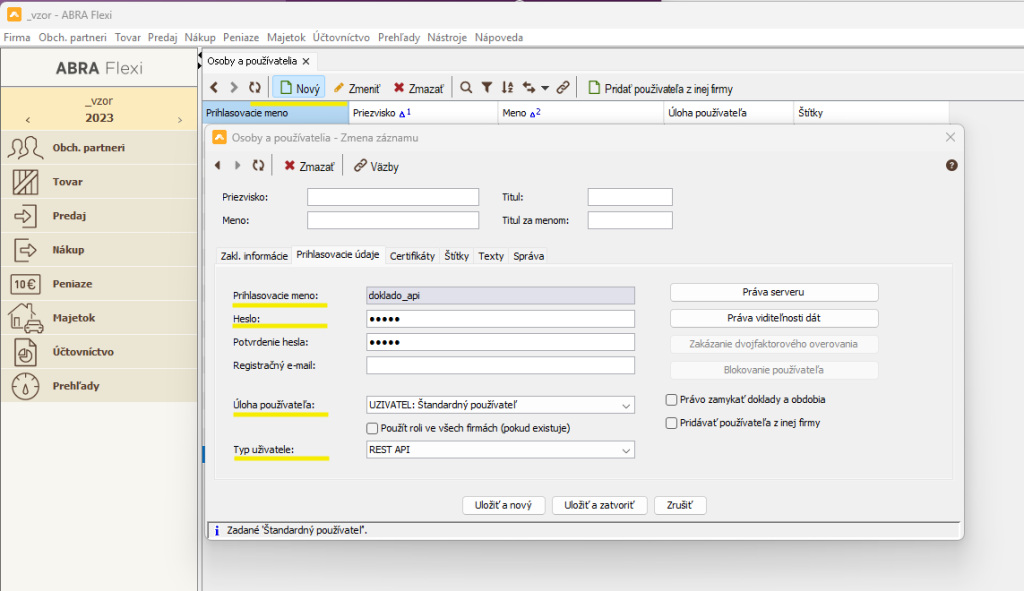Image resolution: width=1024 pixels, height=591 pixels.
Task: Click the Registračný e-mail field
Action: (x=500, y=366)
